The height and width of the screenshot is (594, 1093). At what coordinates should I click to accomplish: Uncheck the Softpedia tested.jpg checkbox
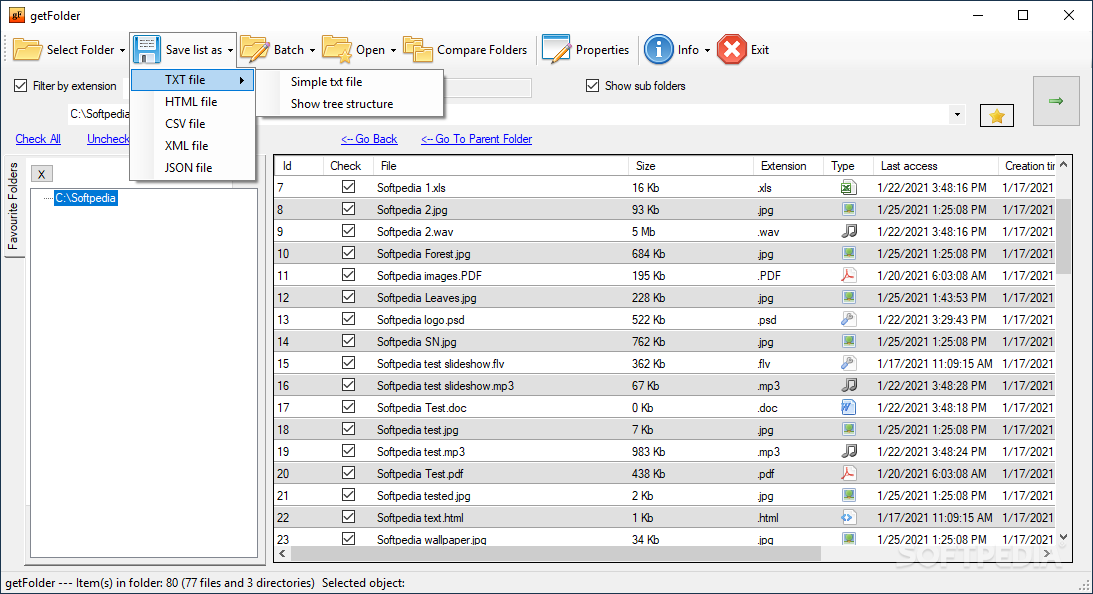click(x=349, y=495)
